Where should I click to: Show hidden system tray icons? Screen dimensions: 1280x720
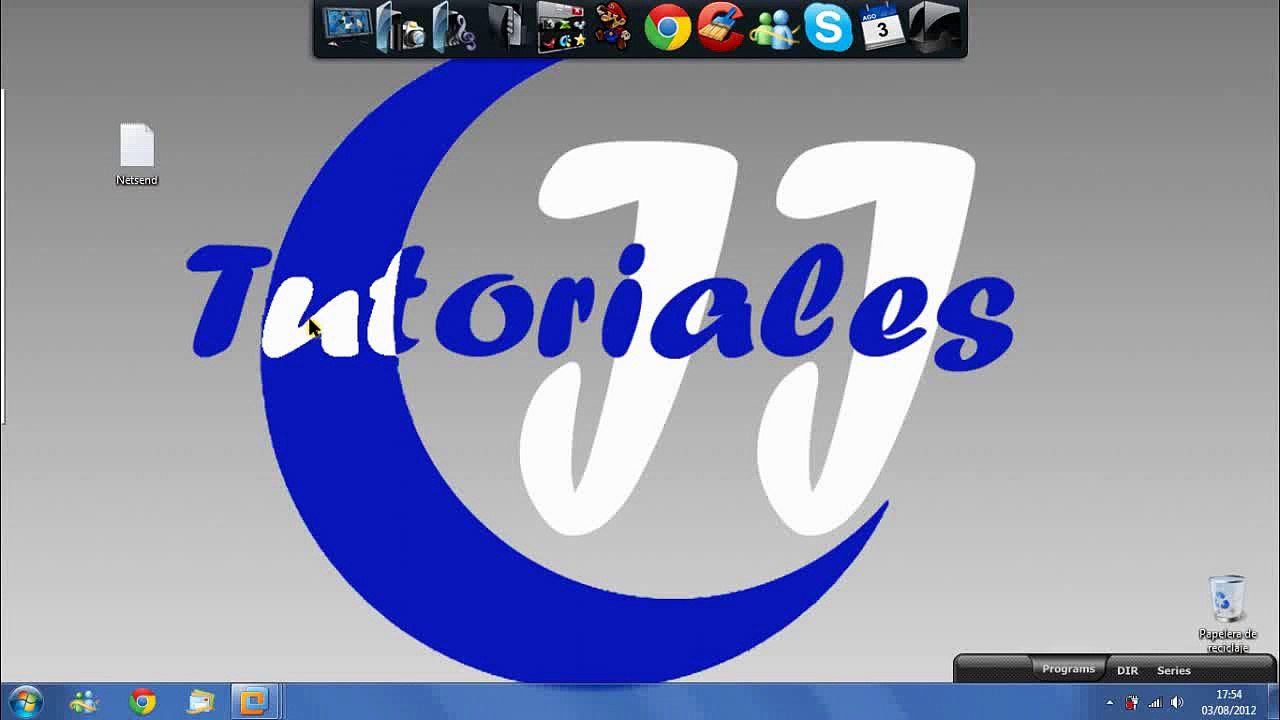coord(1110,703)
